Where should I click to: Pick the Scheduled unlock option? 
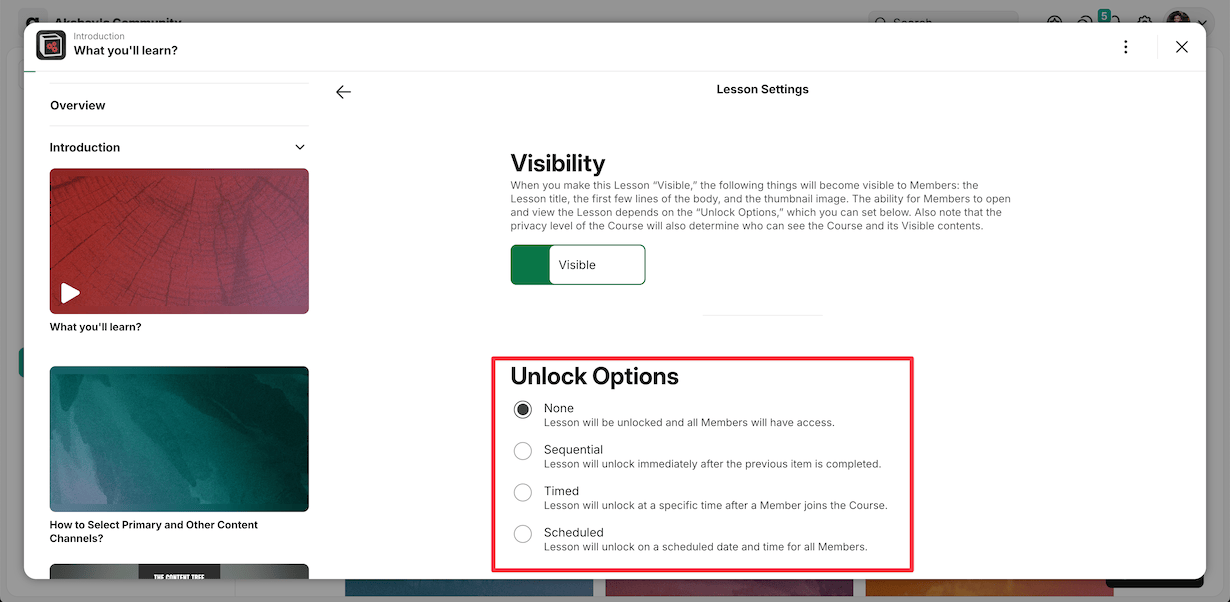tap(523, 534)
